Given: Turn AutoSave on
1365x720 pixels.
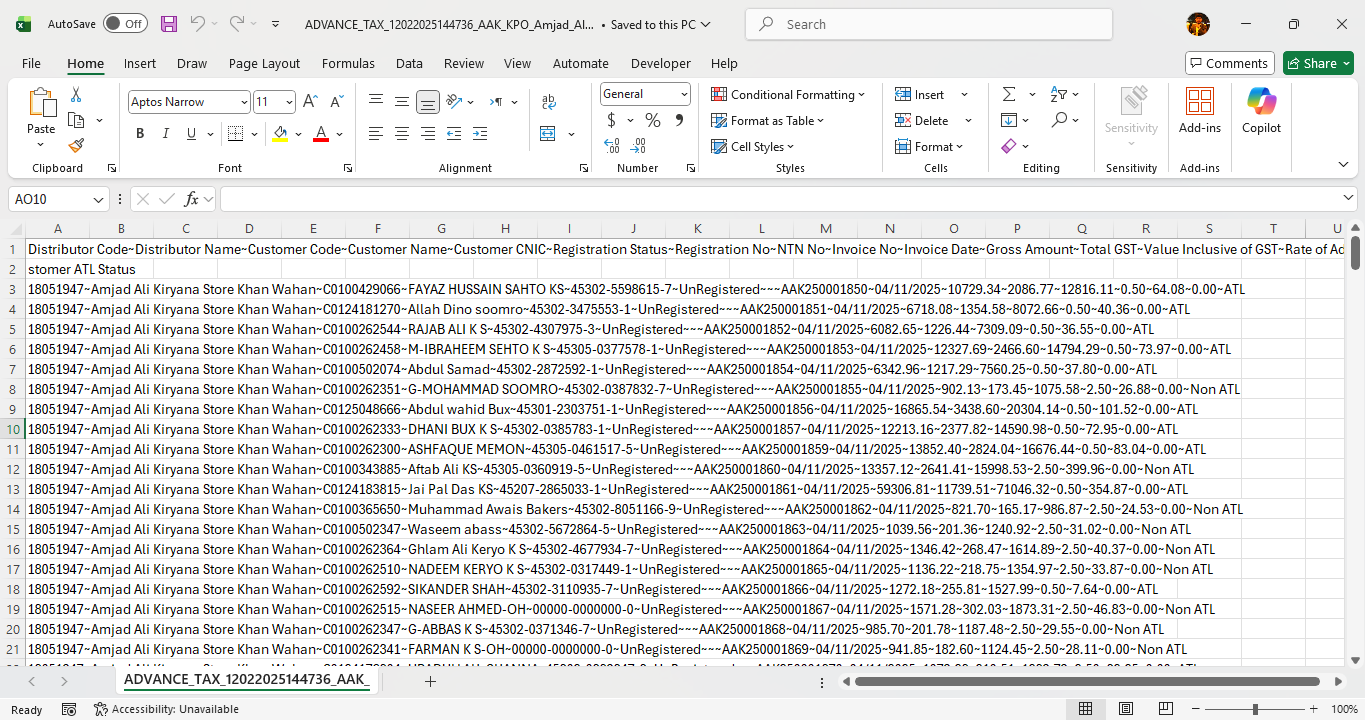Looking at the screenshot, I should 125,22.
